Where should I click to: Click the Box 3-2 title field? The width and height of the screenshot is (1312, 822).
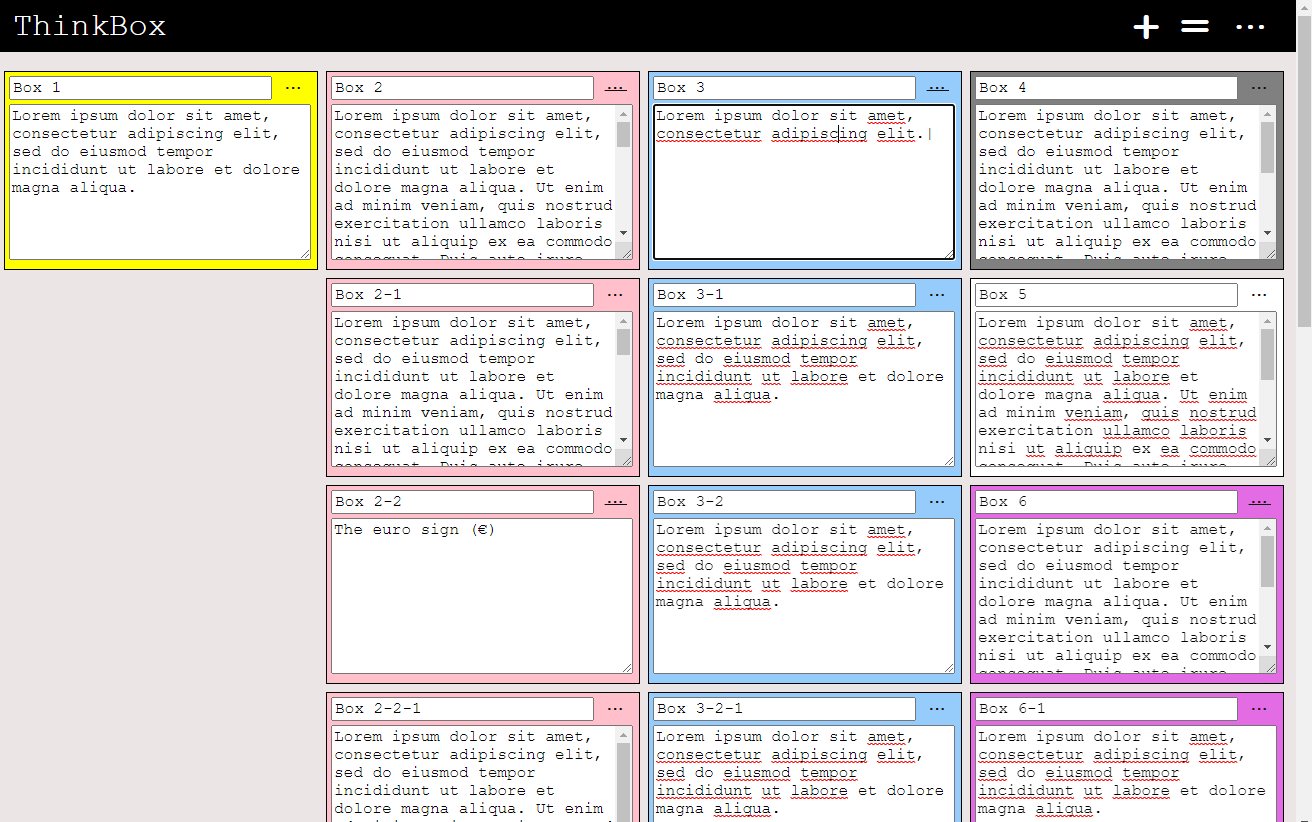click(x=784, y=502)
